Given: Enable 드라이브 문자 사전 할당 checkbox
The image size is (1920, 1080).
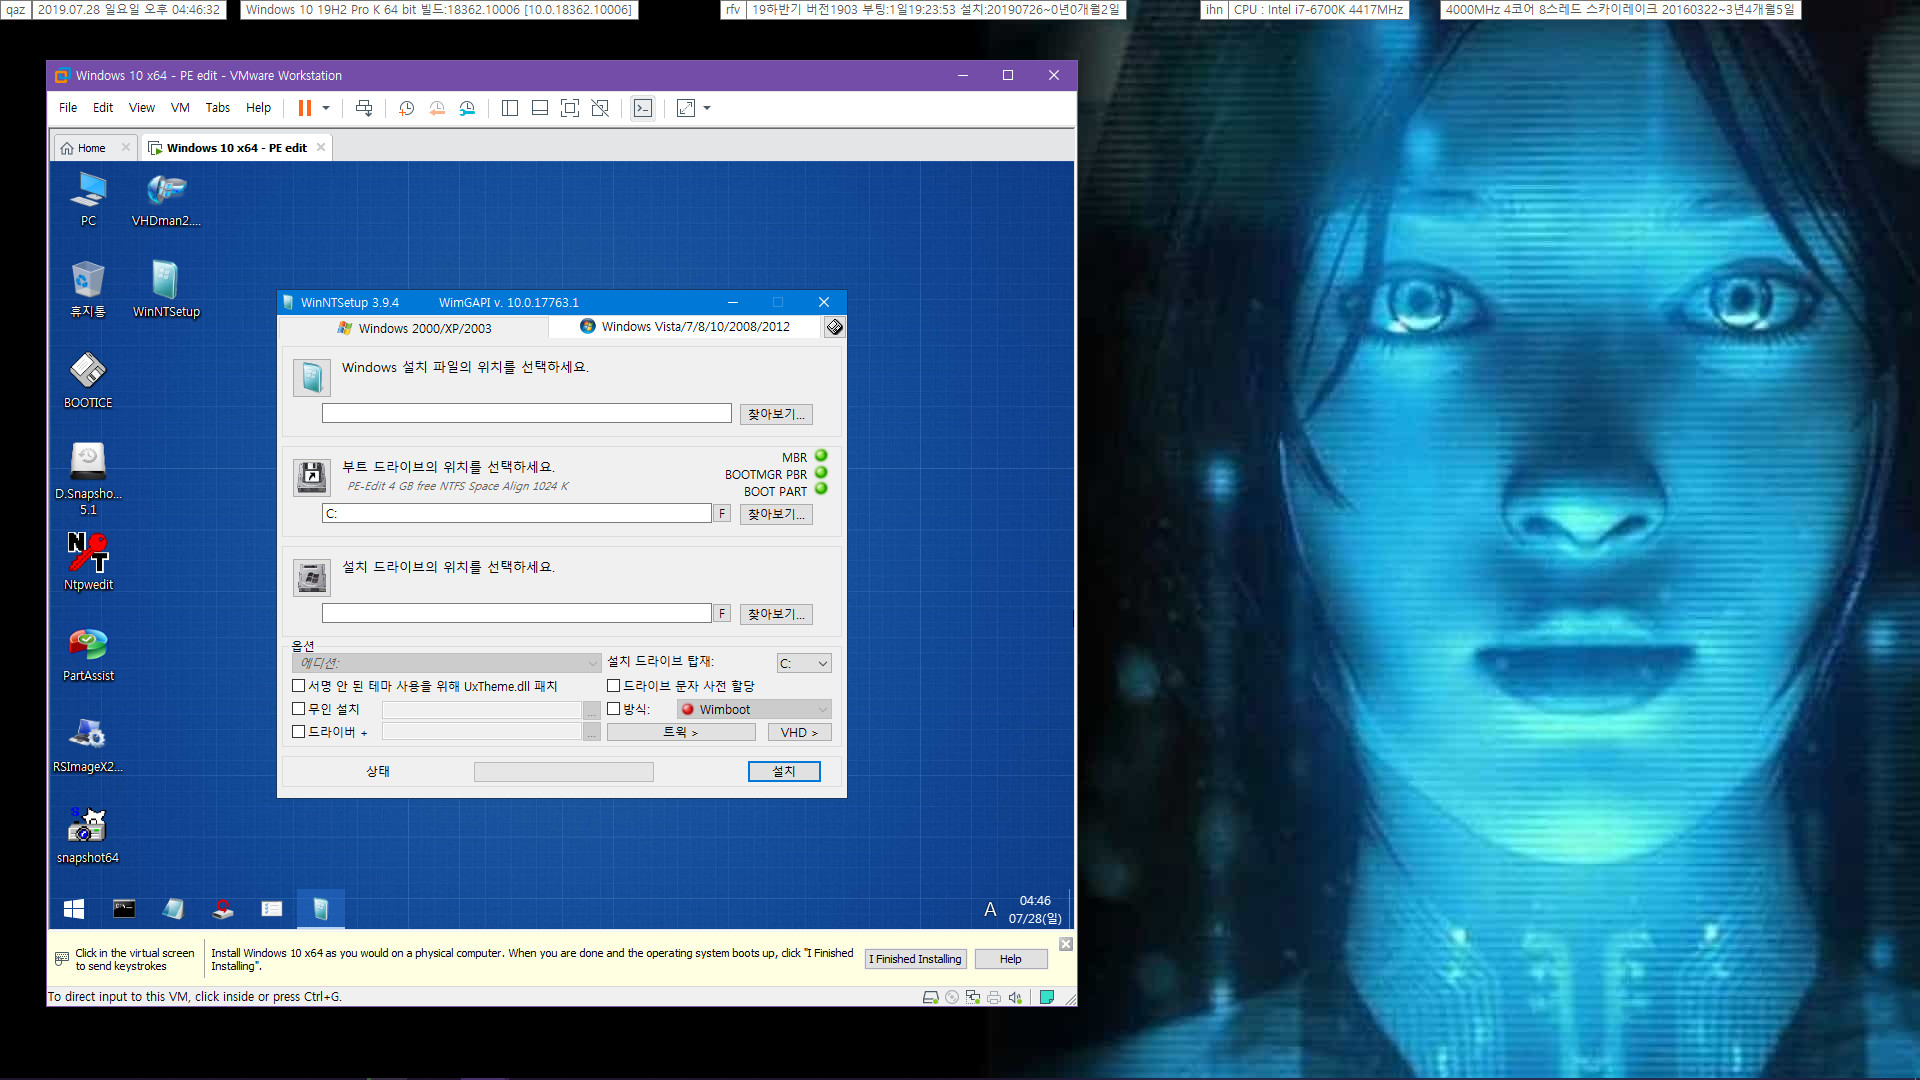Looking at the screenshot, I should pyautogui.click(x=612, y=684).
